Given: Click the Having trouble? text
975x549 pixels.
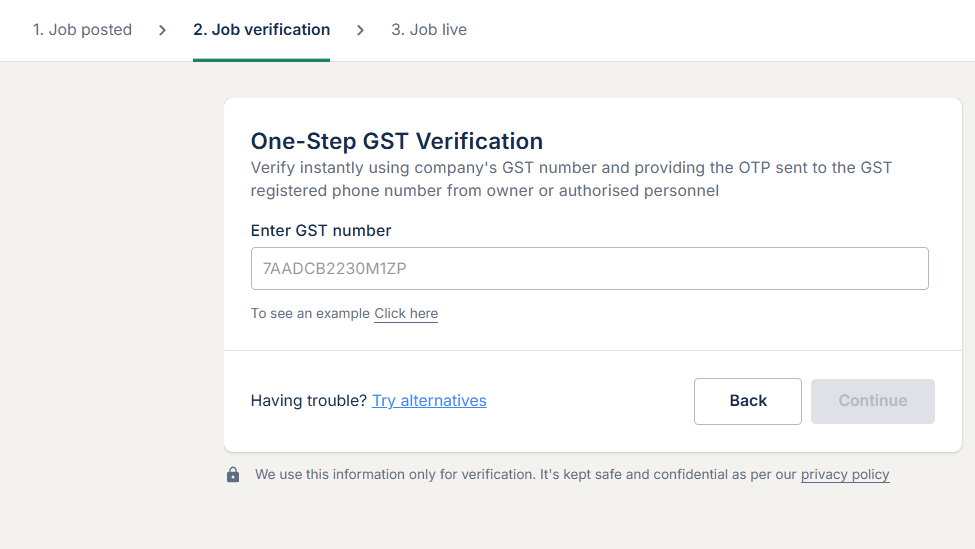Looking at the screenshot, I should click(309, 401).
